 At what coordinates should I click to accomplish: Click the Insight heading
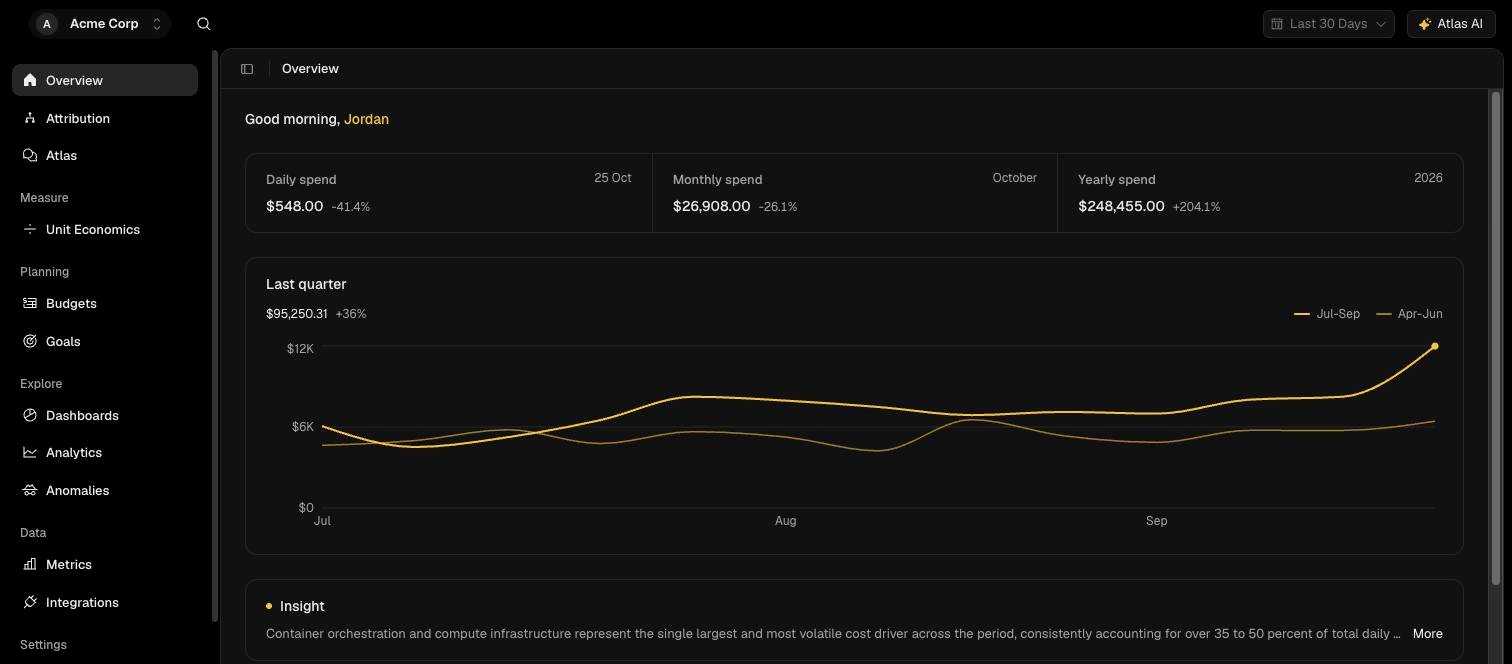pyautogui.click(x=302, y=606)
